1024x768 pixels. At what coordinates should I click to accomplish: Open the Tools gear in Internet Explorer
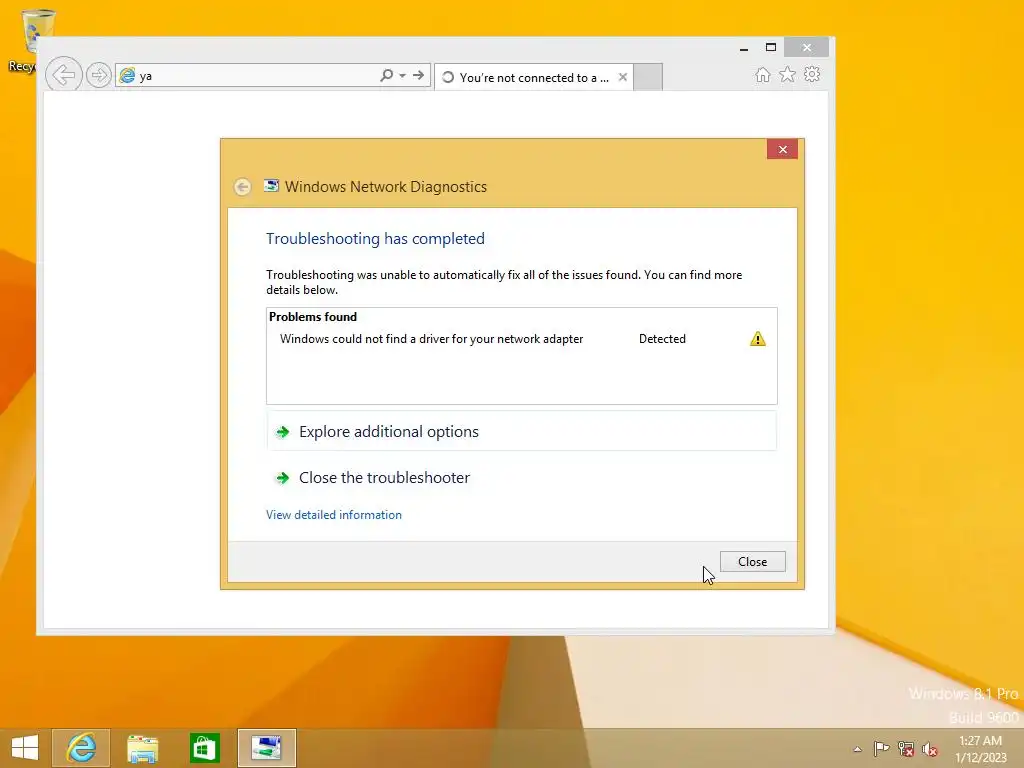coord(812,74)
